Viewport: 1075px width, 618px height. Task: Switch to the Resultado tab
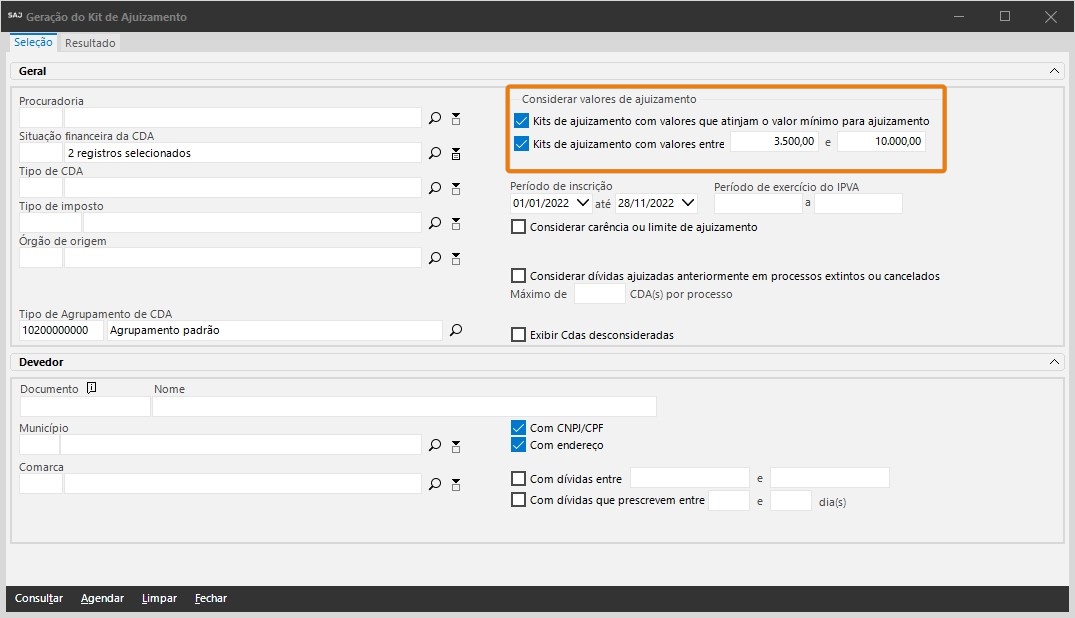(x=91, y=43)
